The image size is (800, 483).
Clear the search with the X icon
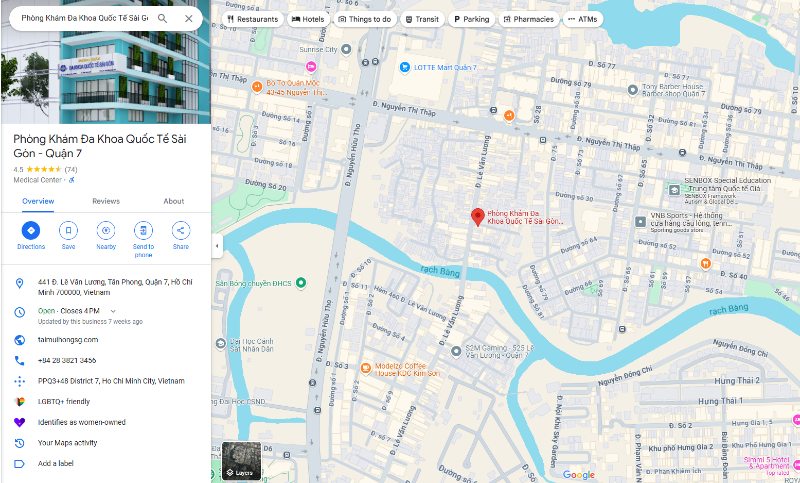(x=189, y=18)
